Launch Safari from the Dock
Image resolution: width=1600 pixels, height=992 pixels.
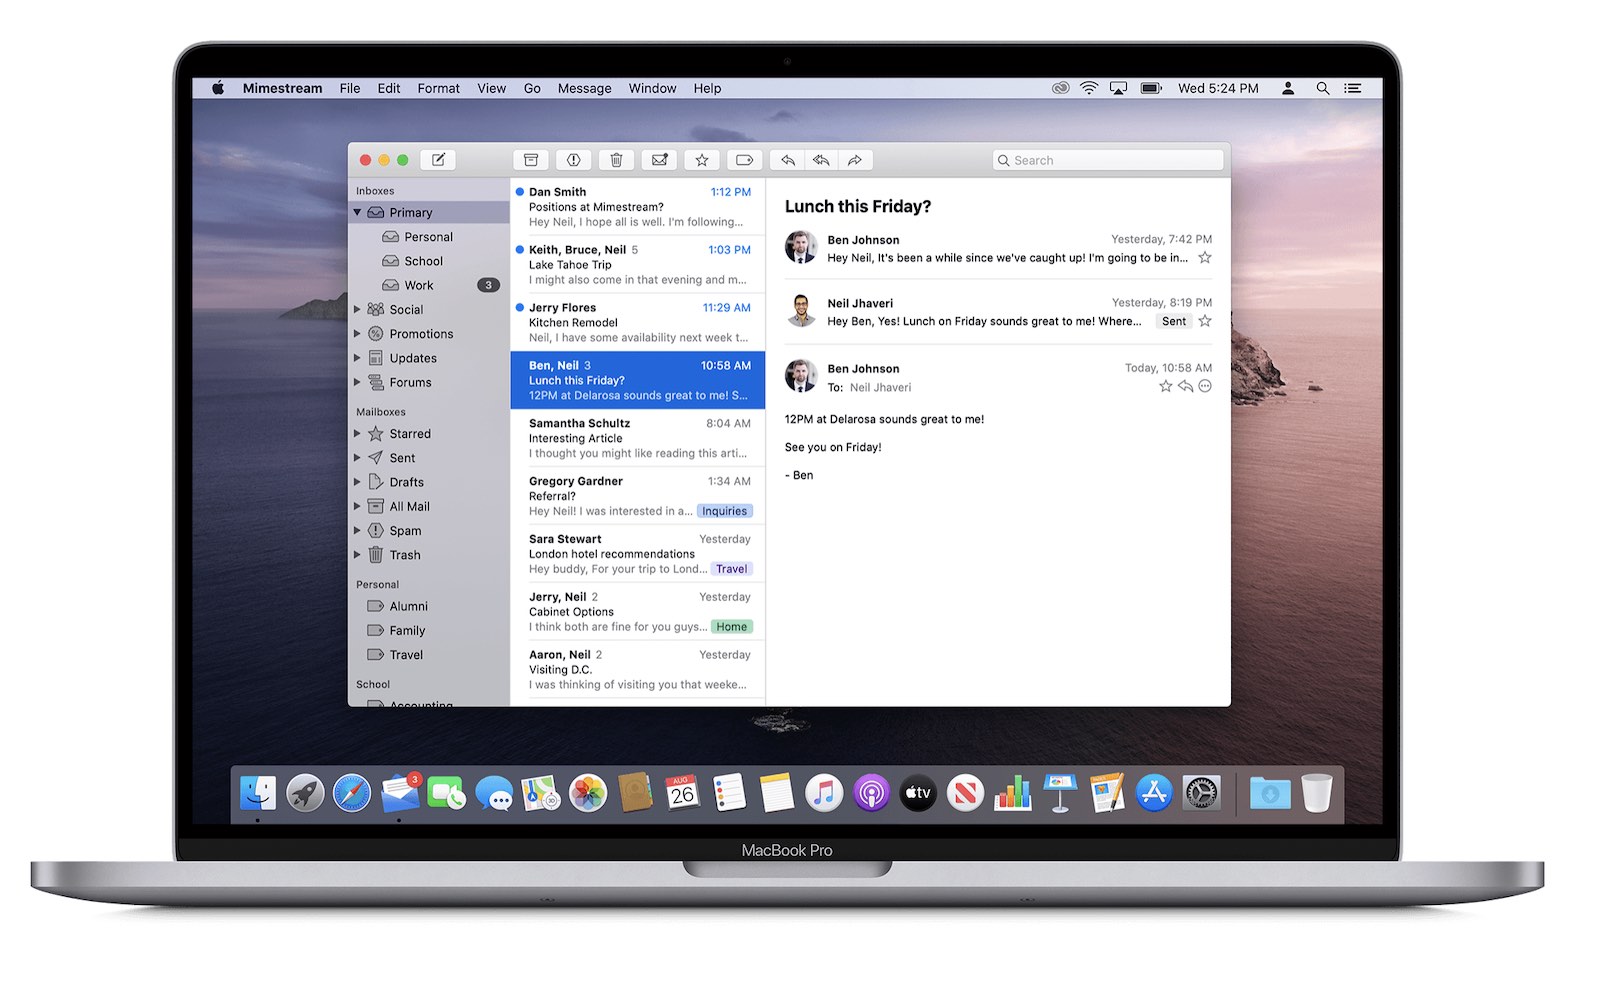pyautogui.click(x=352, y=794)
